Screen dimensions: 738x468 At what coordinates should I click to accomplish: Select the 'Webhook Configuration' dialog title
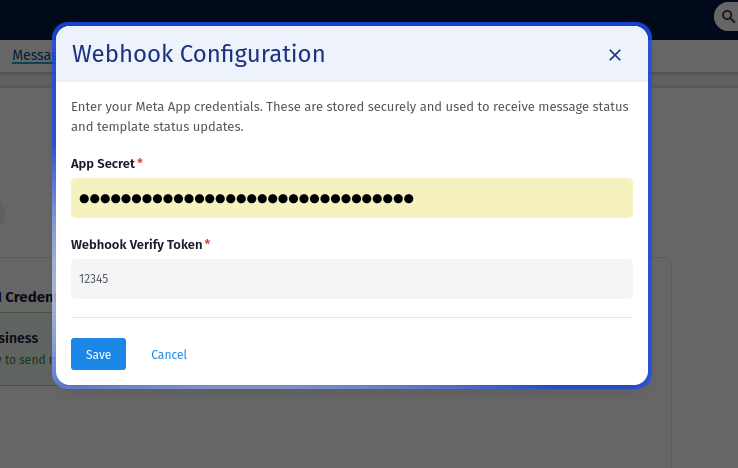198,54
